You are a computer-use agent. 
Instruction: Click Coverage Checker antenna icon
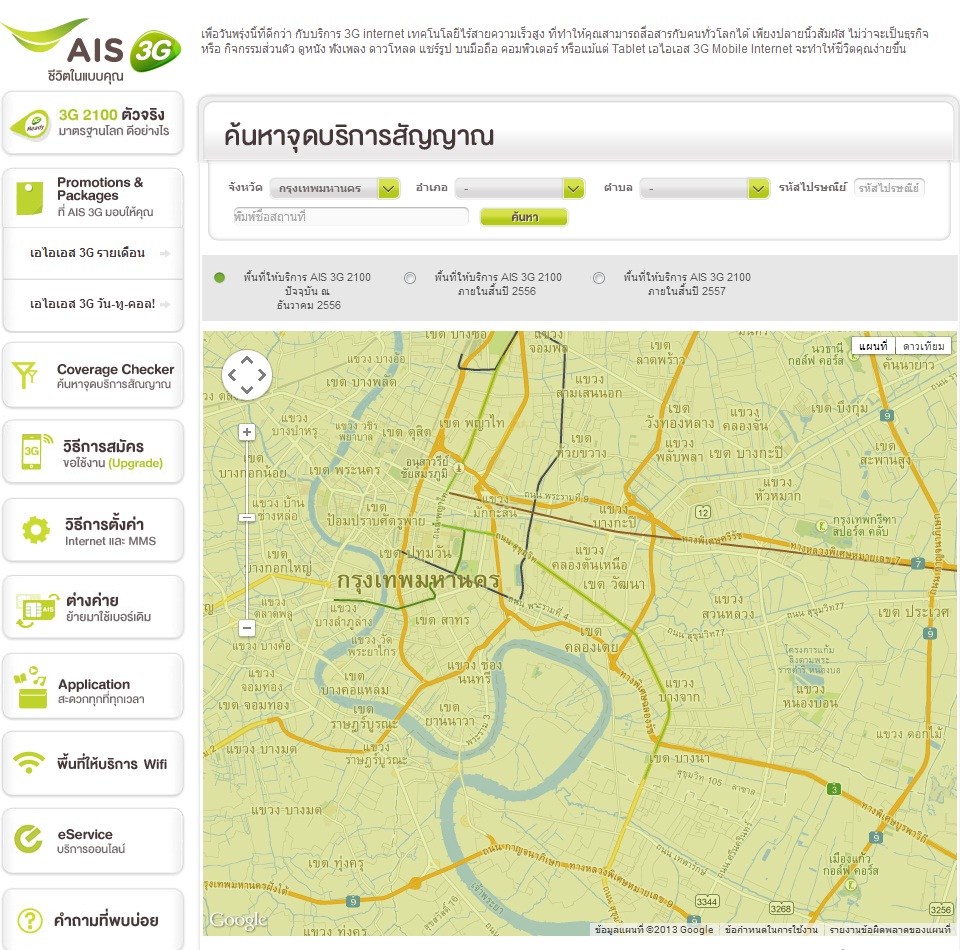coord(25,375)
